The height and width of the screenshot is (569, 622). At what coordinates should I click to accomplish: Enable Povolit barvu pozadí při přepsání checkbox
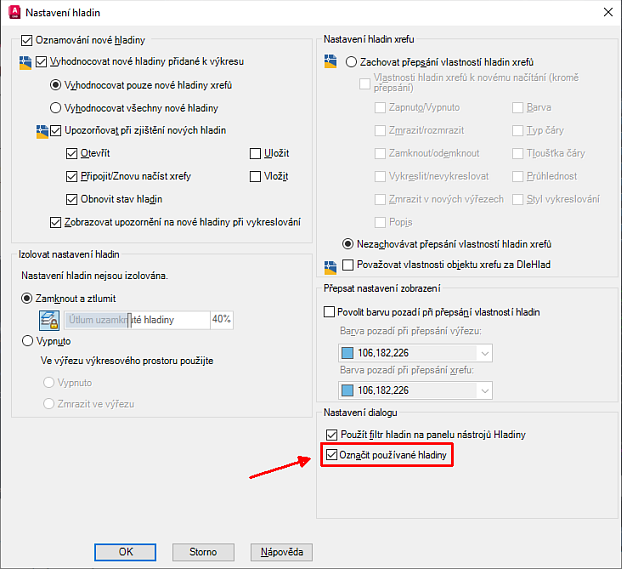coord(331,313)
